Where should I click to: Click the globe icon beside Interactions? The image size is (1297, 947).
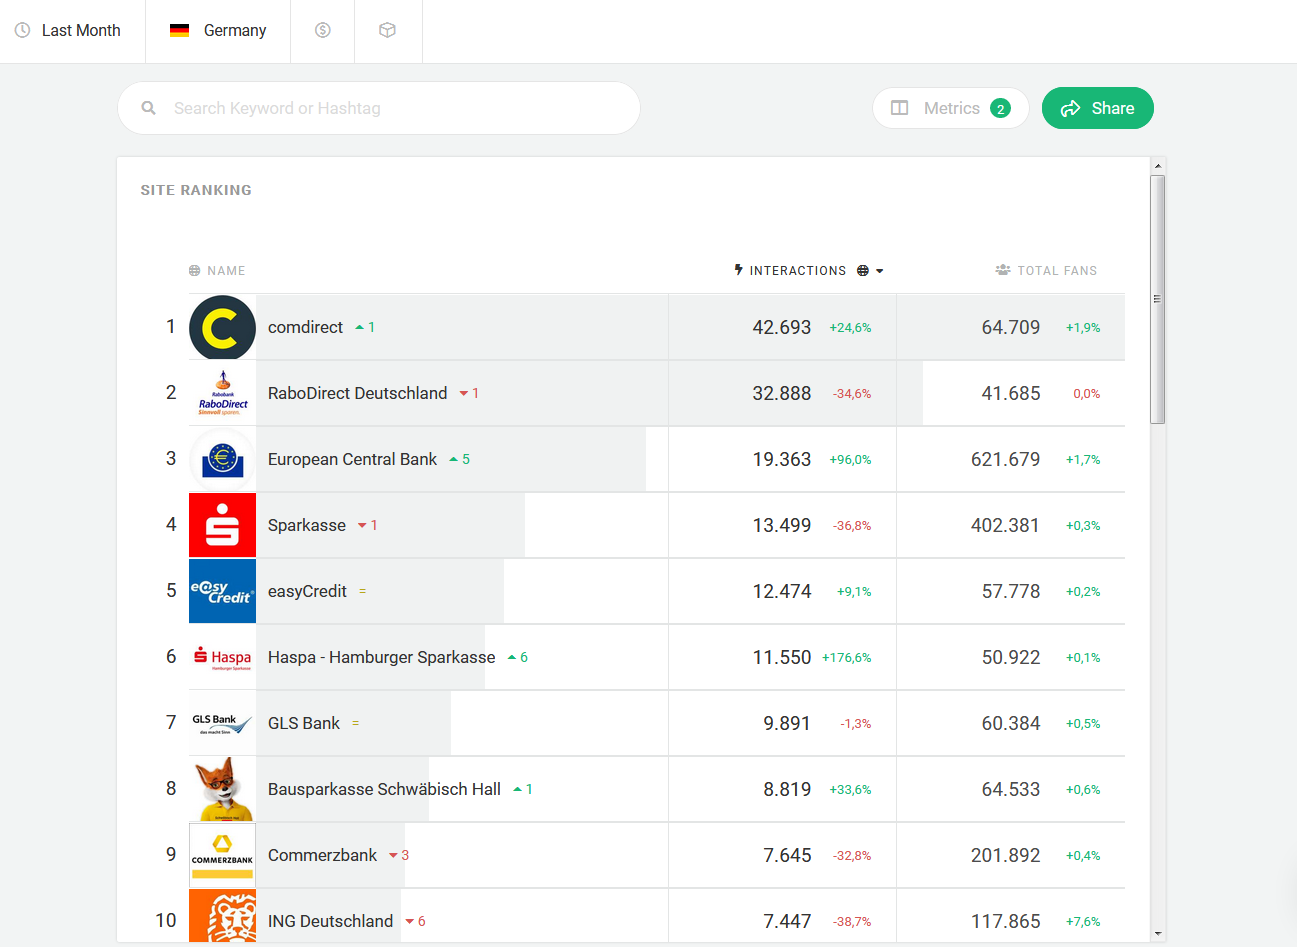click(863, 271)
